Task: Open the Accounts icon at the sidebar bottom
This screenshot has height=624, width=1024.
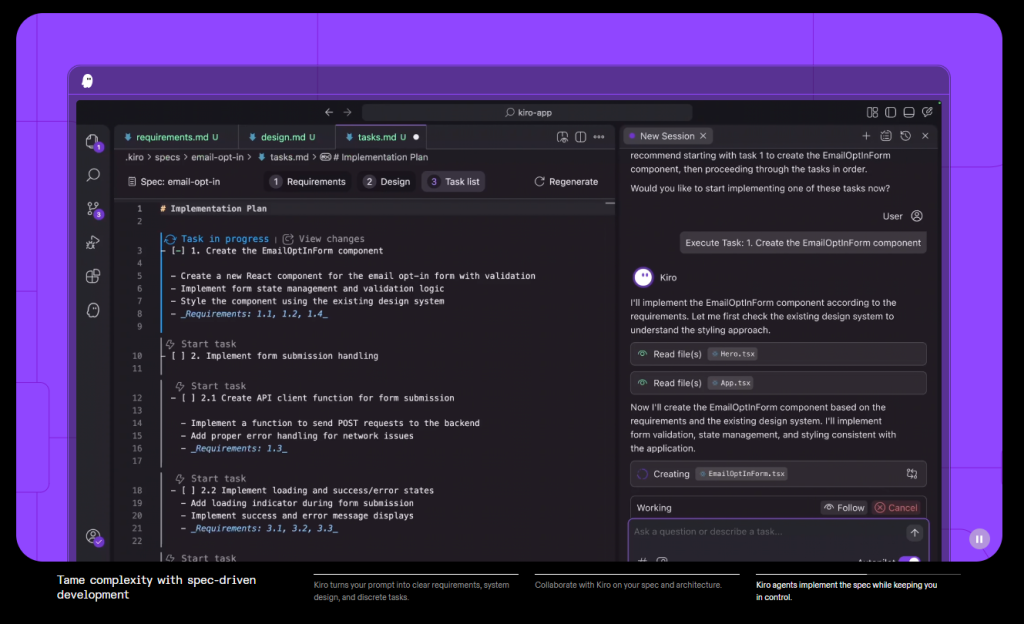Action: tap(93, 537)
